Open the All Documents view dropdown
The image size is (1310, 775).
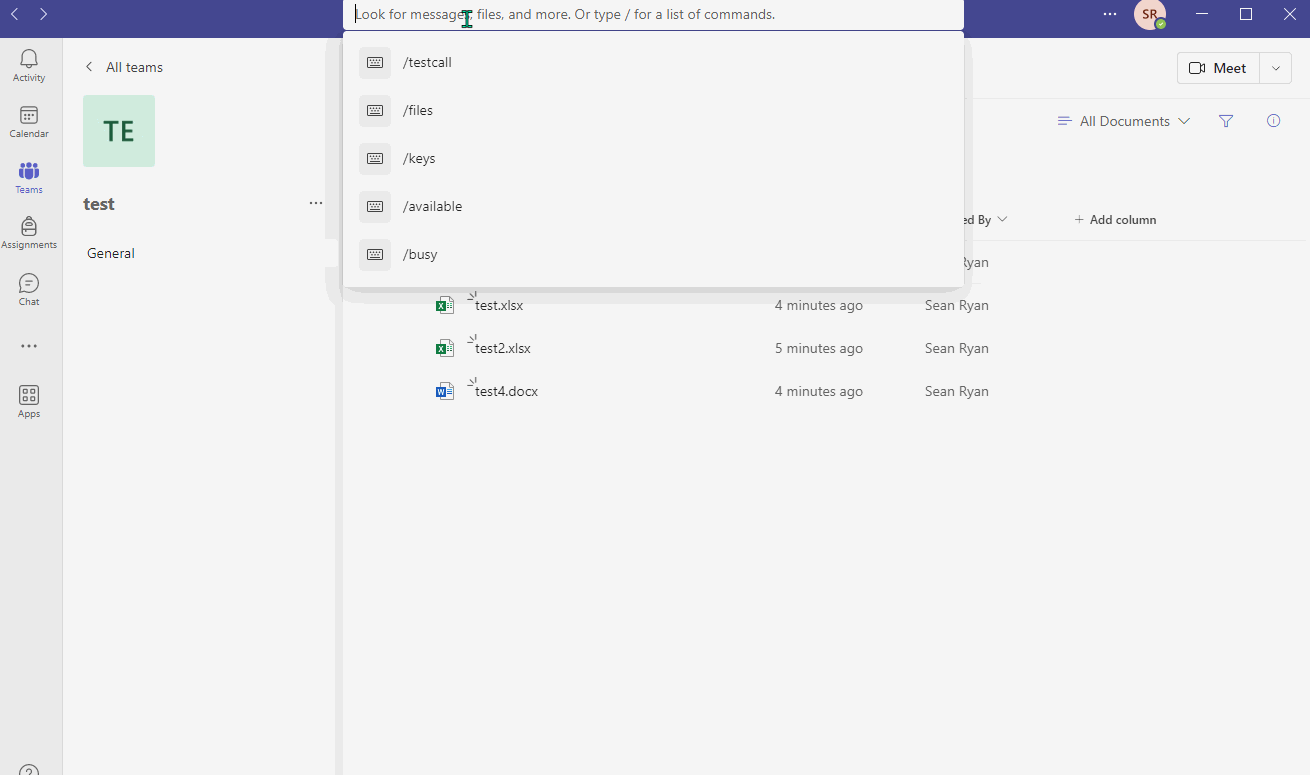coord(1124,121)
